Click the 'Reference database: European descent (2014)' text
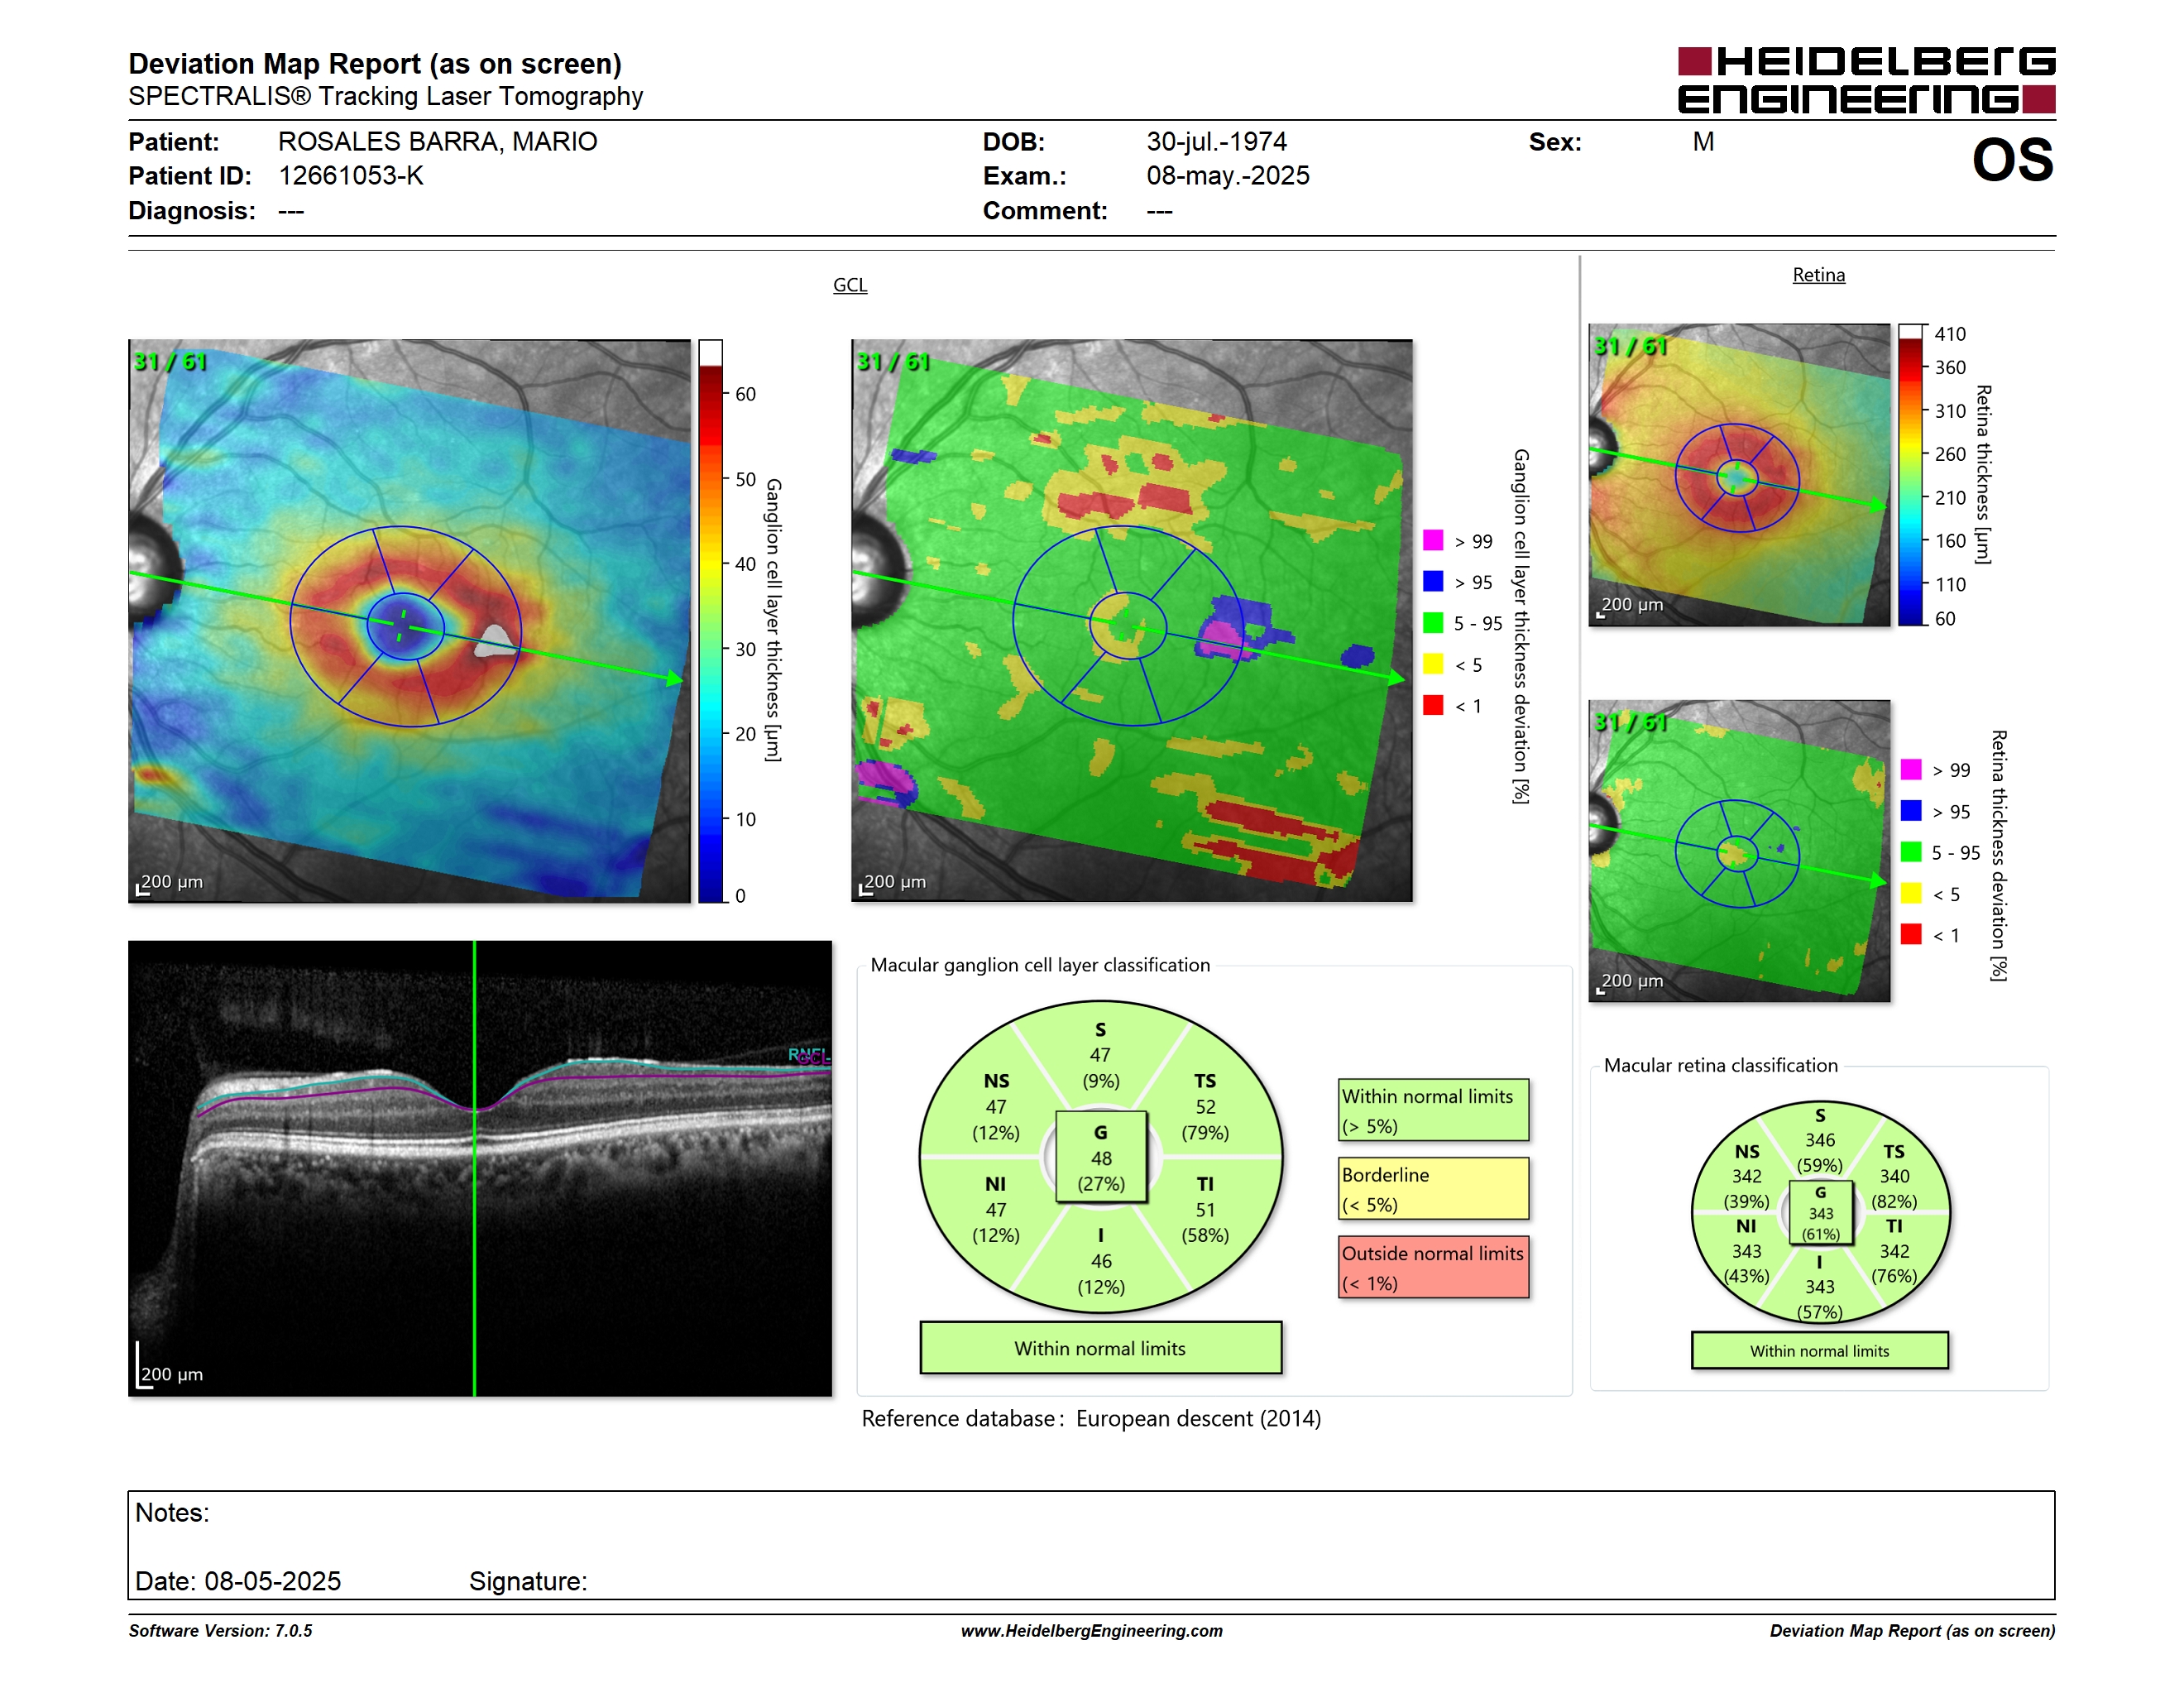 [x=1091, y=1418]
